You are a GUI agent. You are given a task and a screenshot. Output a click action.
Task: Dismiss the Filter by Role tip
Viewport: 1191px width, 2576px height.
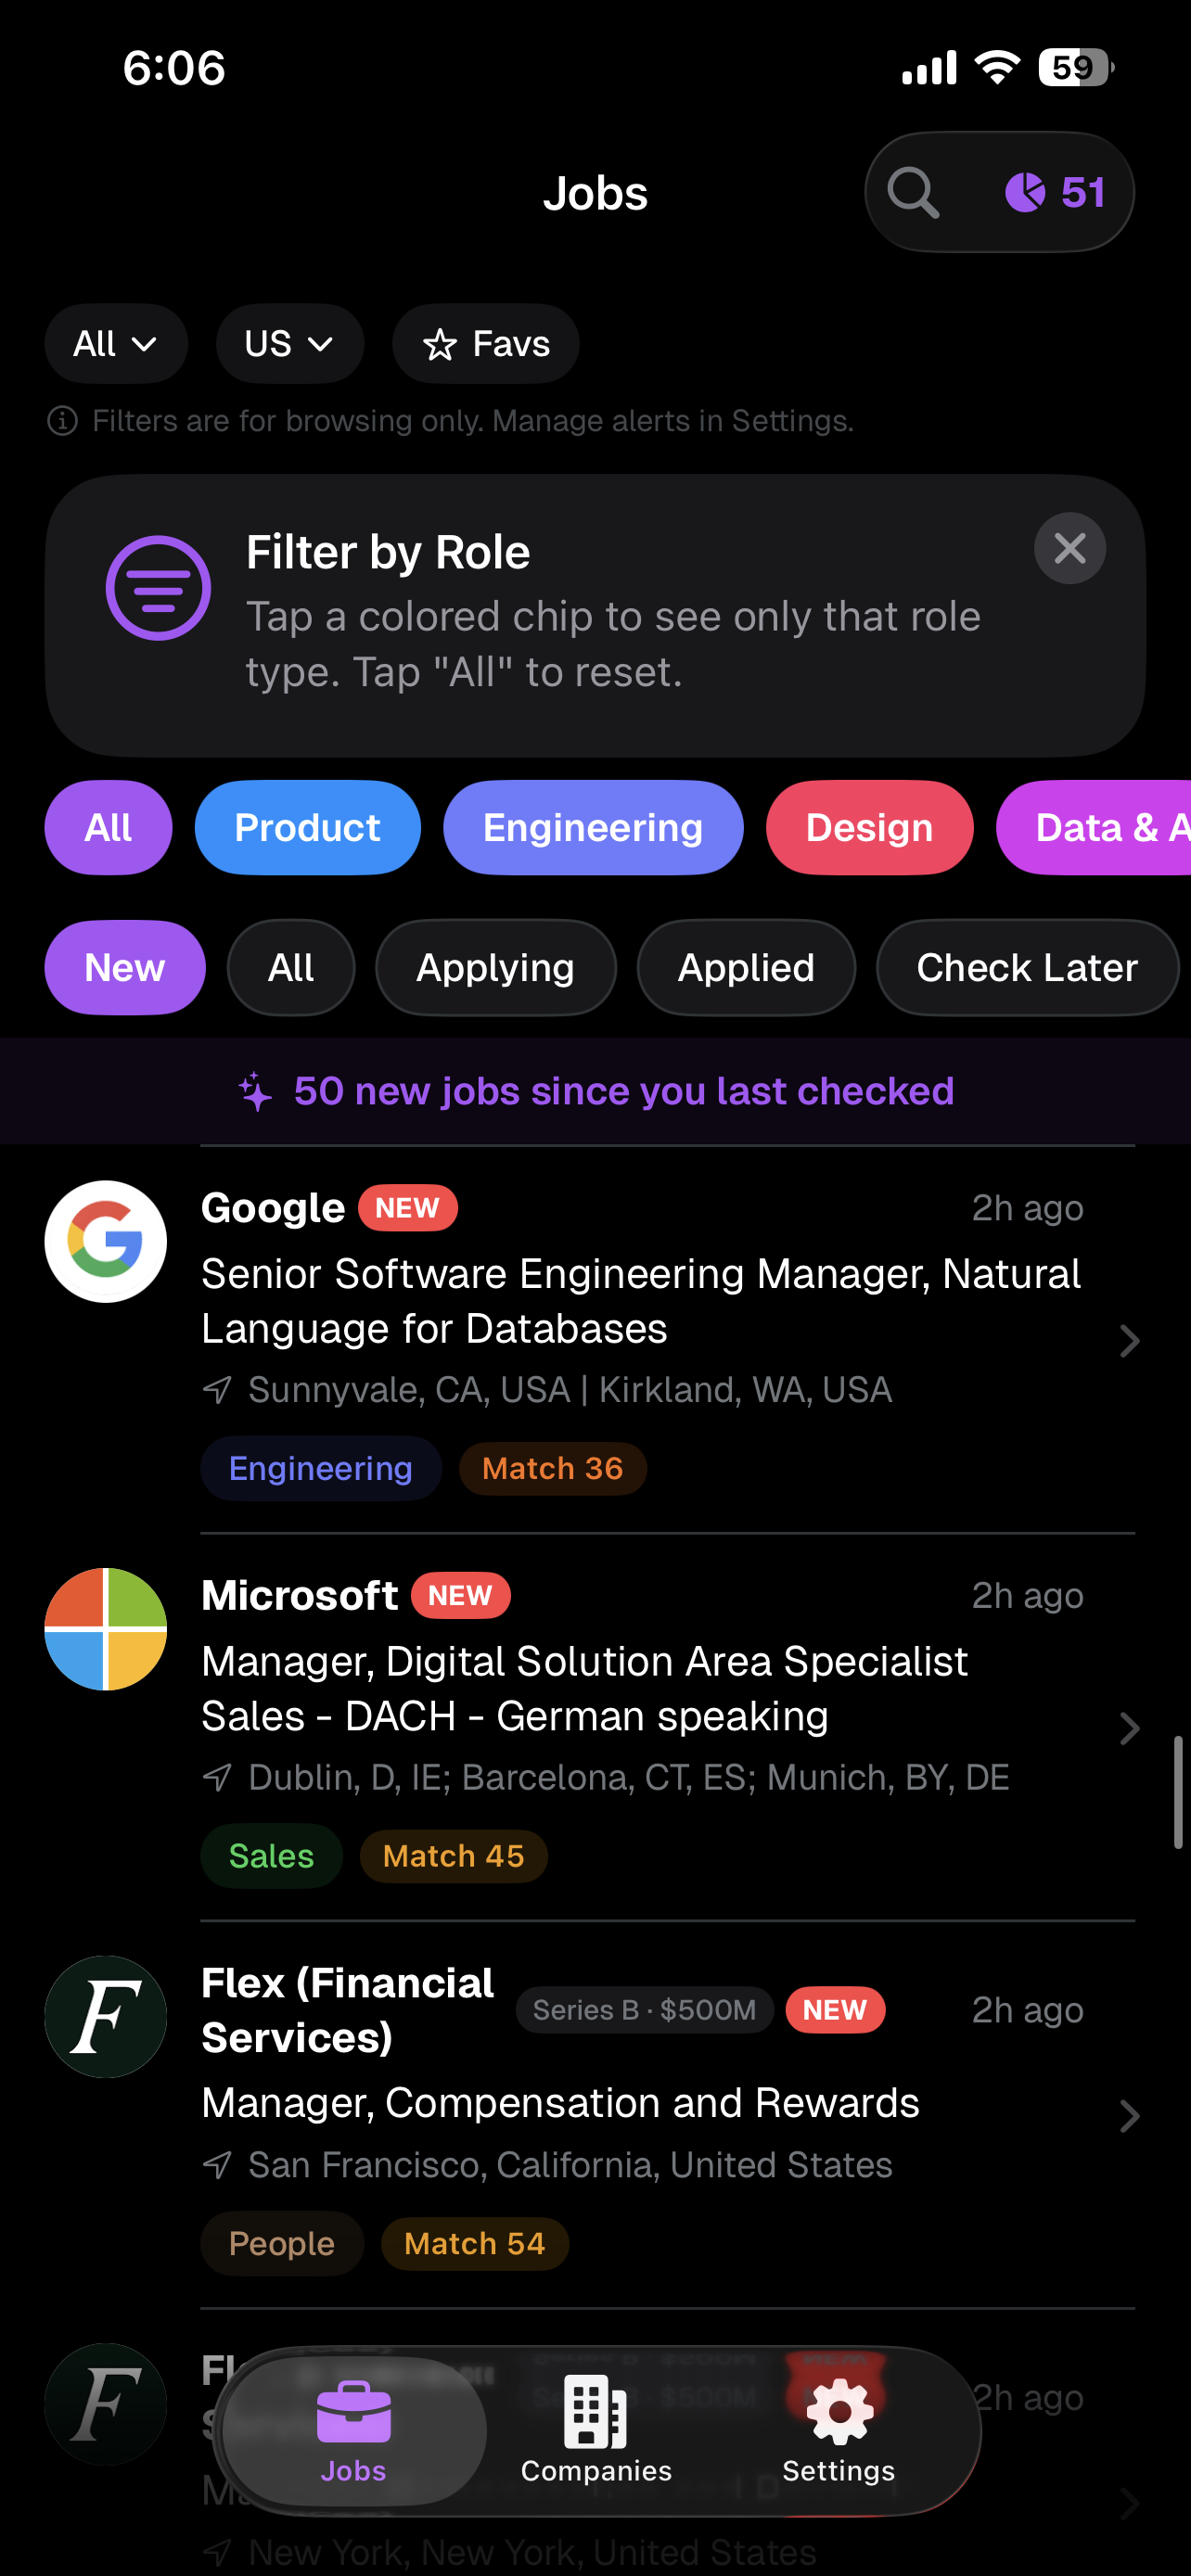[x=1069, y=548]
